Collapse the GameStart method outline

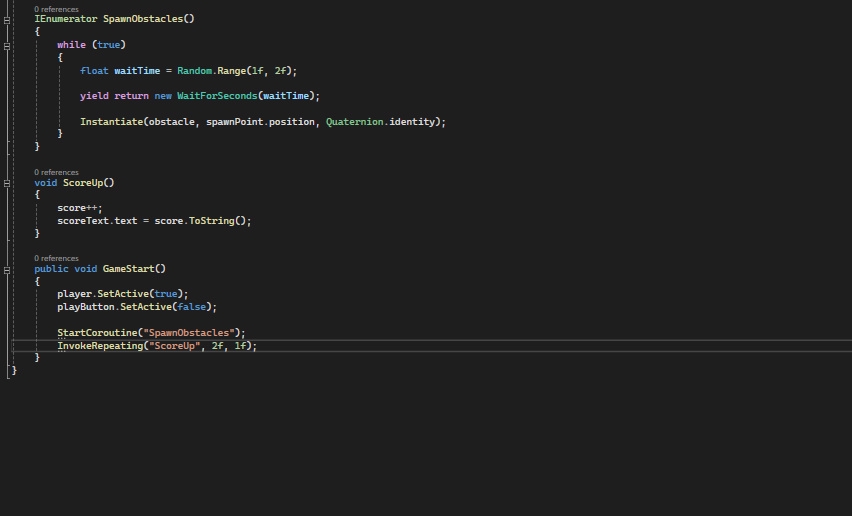coord(7,270)
